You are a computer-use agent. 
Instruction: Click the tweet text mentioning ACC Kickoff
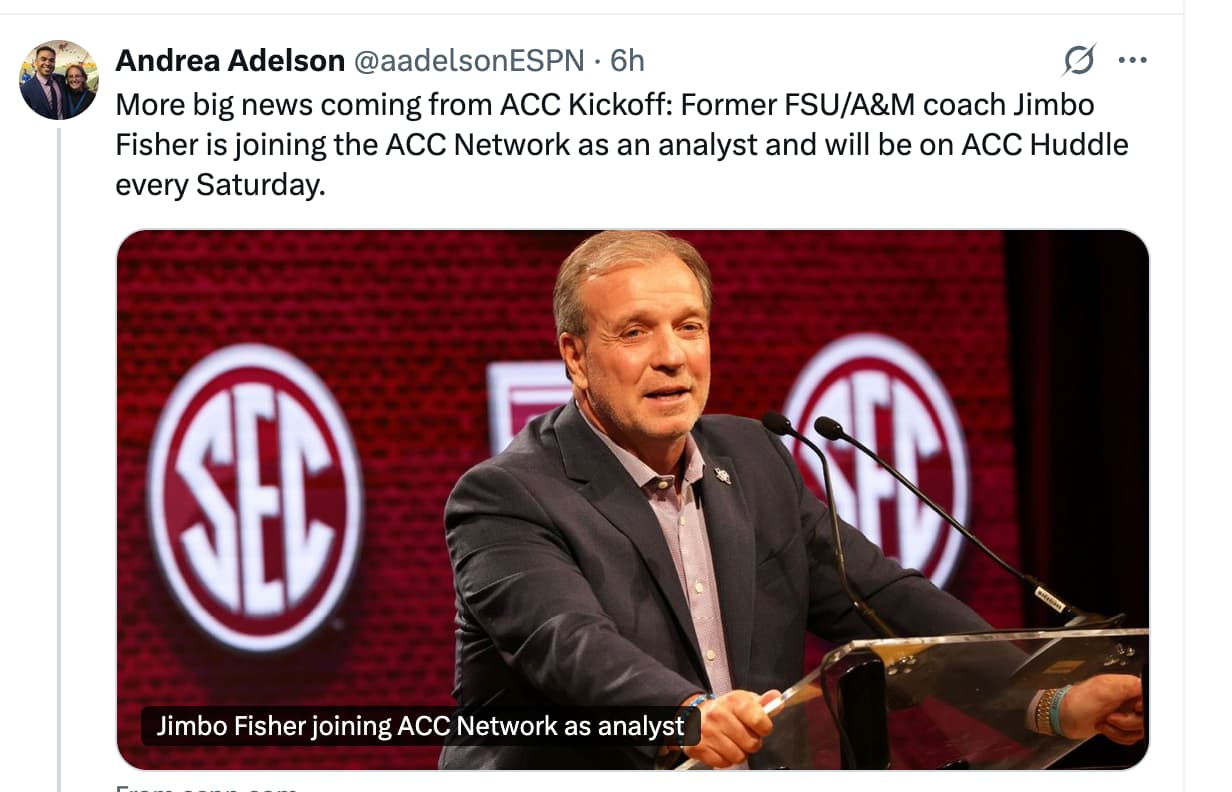point(622,145)
